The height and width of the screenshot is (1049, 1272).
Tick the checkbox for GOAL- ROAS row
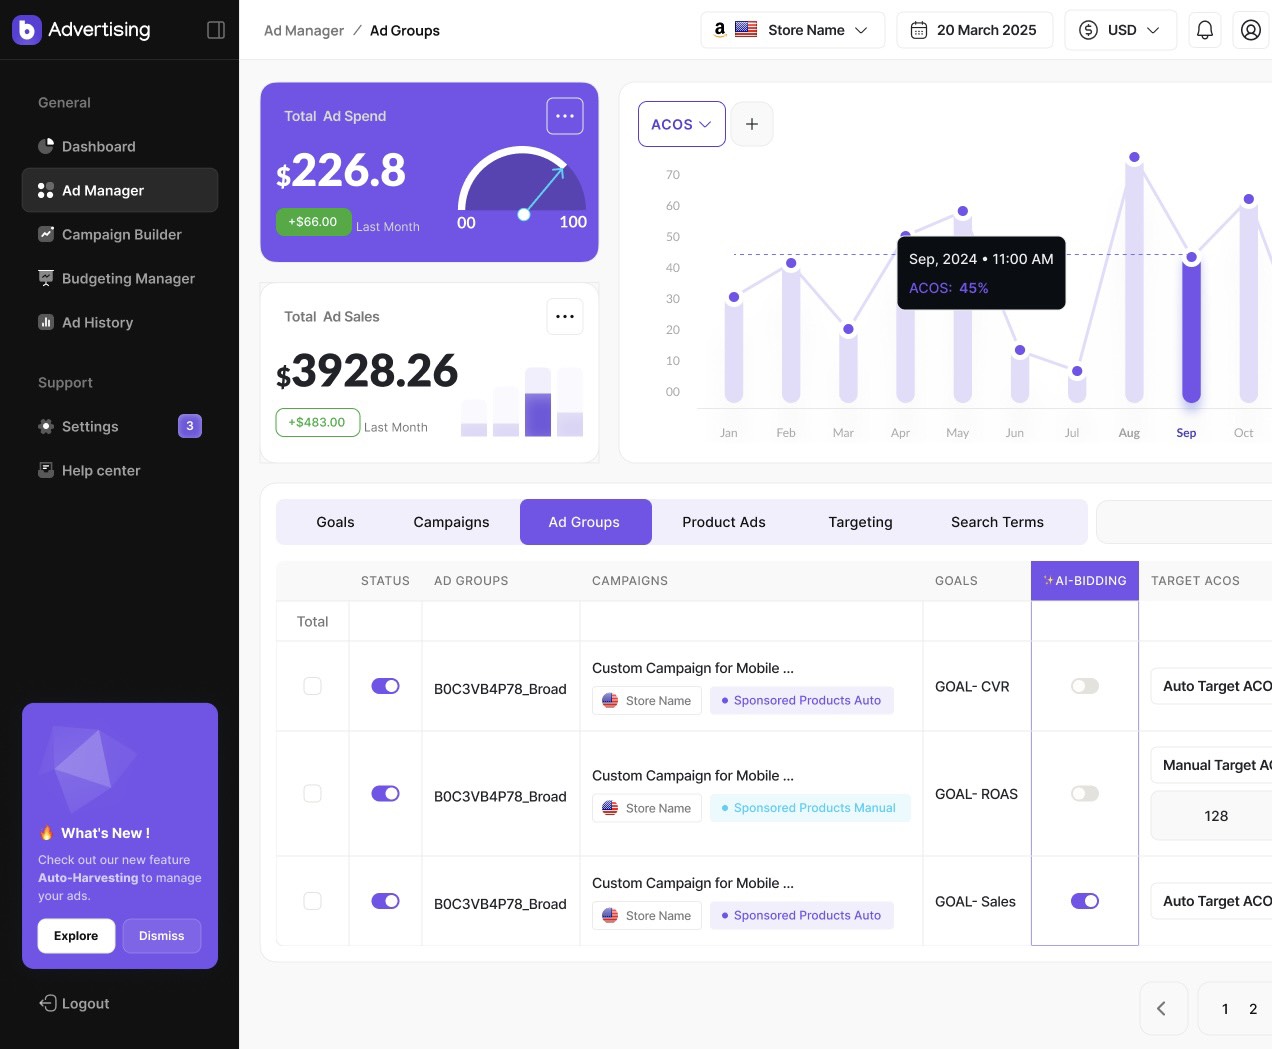point(313,794)
